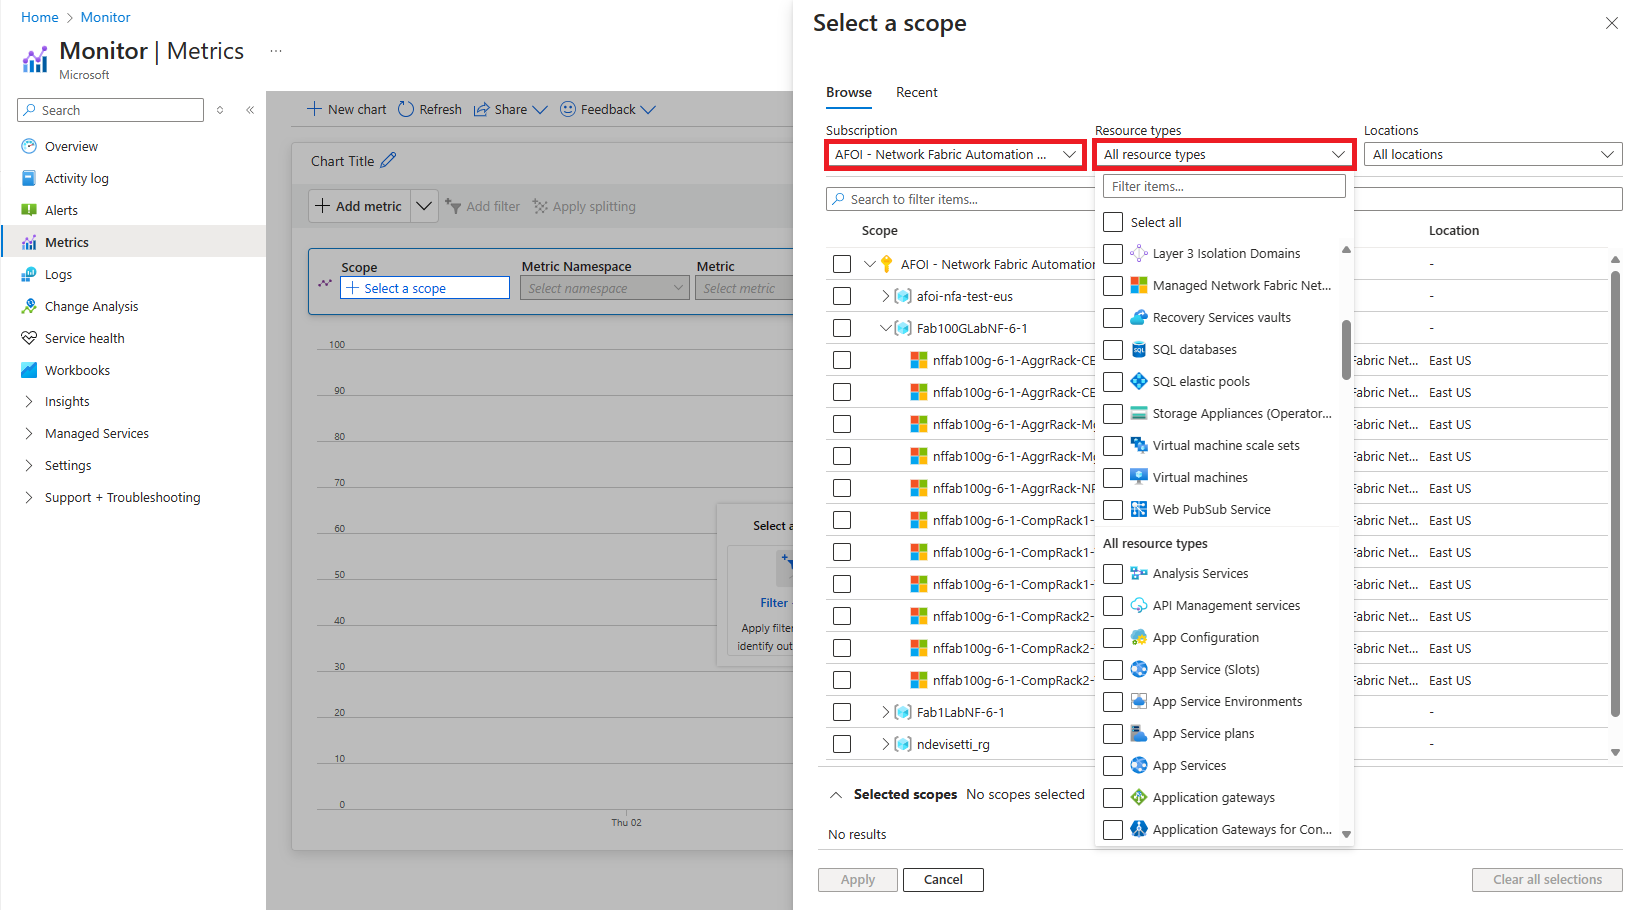This screenshot has width=1637, height=910.
Task: Click the Home breadcrumb link
Action: pyautogui.click(x=40, y=17)
